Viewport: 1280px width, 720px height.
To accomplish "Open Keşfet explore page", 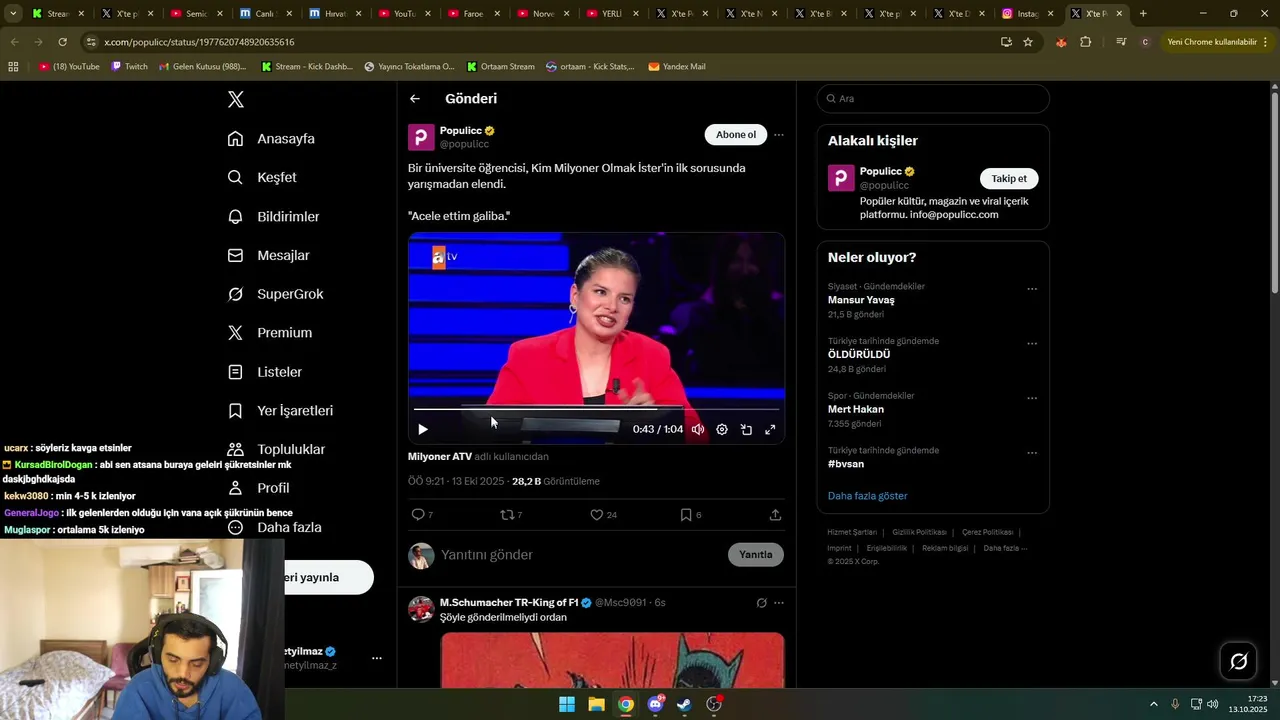I will 262,177.
